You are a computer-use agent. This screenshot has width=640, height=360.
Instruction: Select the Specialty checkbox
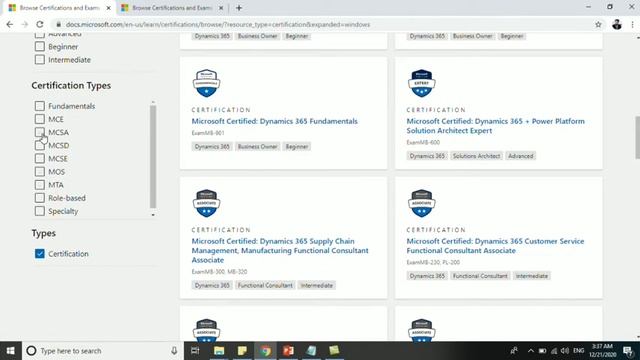[x=40, y=211]
